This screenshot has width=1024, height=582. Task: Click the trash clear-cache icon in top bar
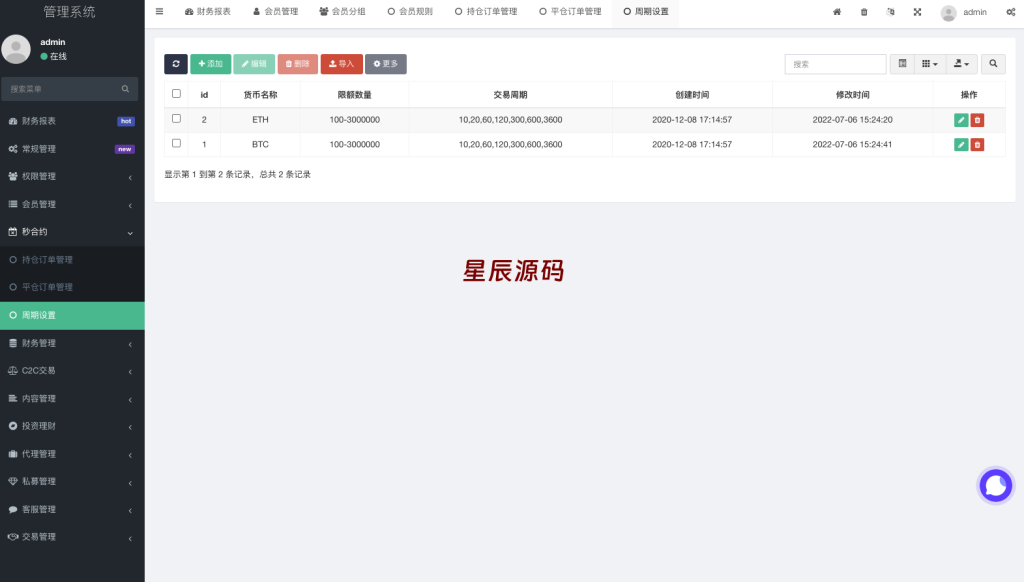click(864, 12)
